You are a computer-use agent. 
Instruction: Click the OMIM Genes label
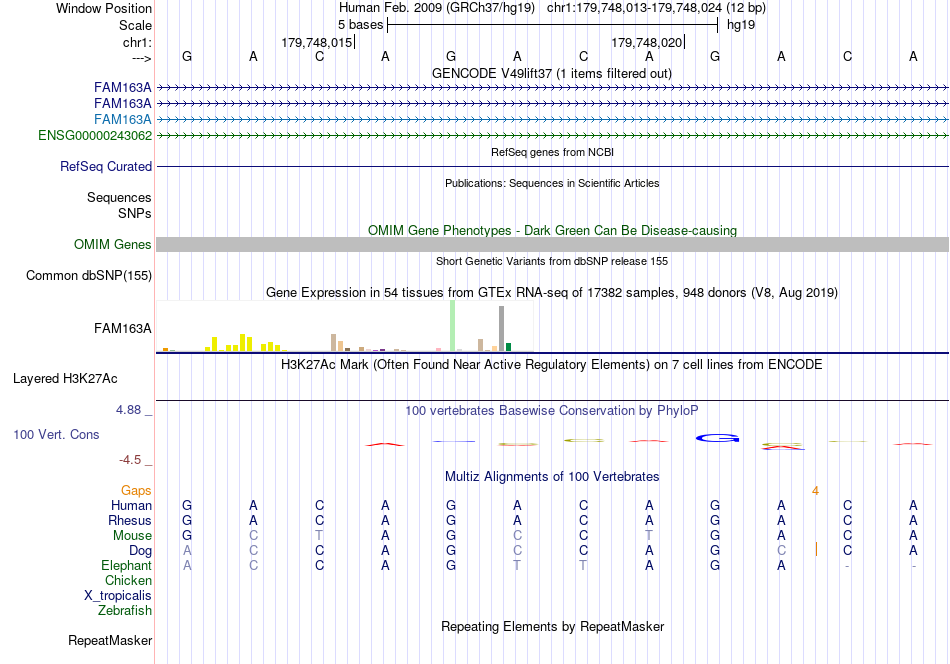coord(113,244)
